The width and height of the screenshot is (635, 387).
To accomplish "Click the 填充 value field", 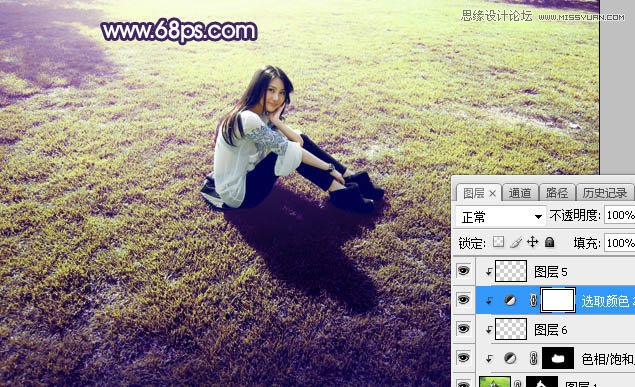I will (620, 243).
